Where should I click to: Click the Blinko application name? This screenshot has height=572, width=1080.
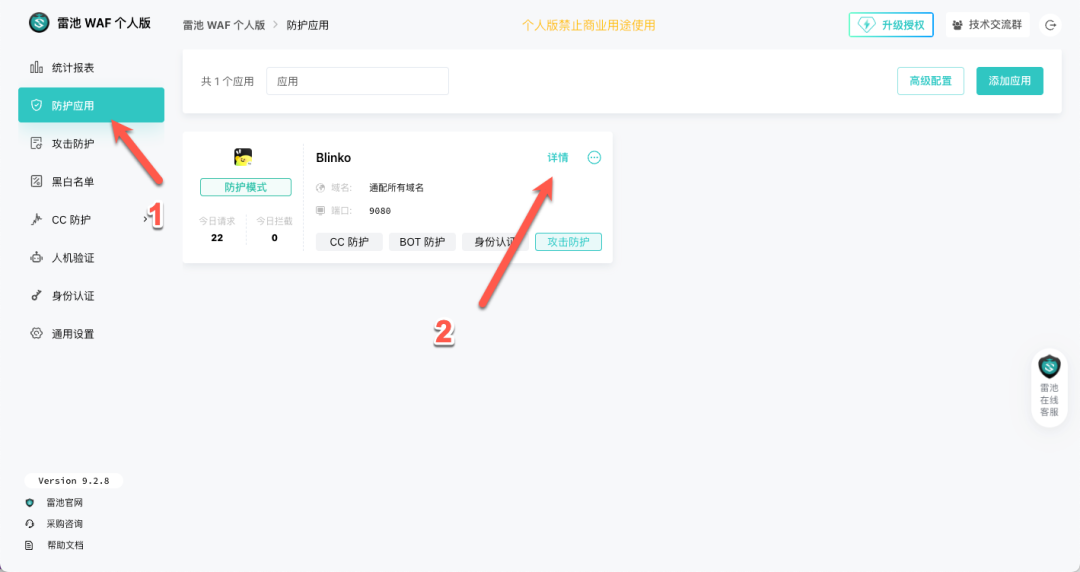point(333,158)
